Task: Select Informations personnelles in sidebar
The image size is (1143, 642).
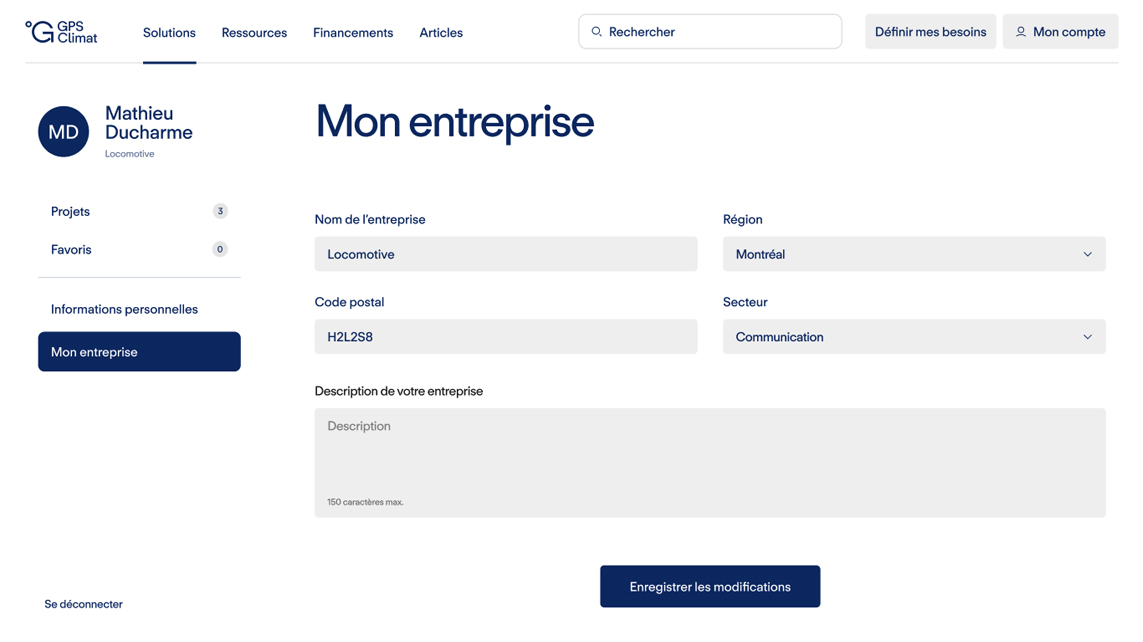Action: click(124, 309)
